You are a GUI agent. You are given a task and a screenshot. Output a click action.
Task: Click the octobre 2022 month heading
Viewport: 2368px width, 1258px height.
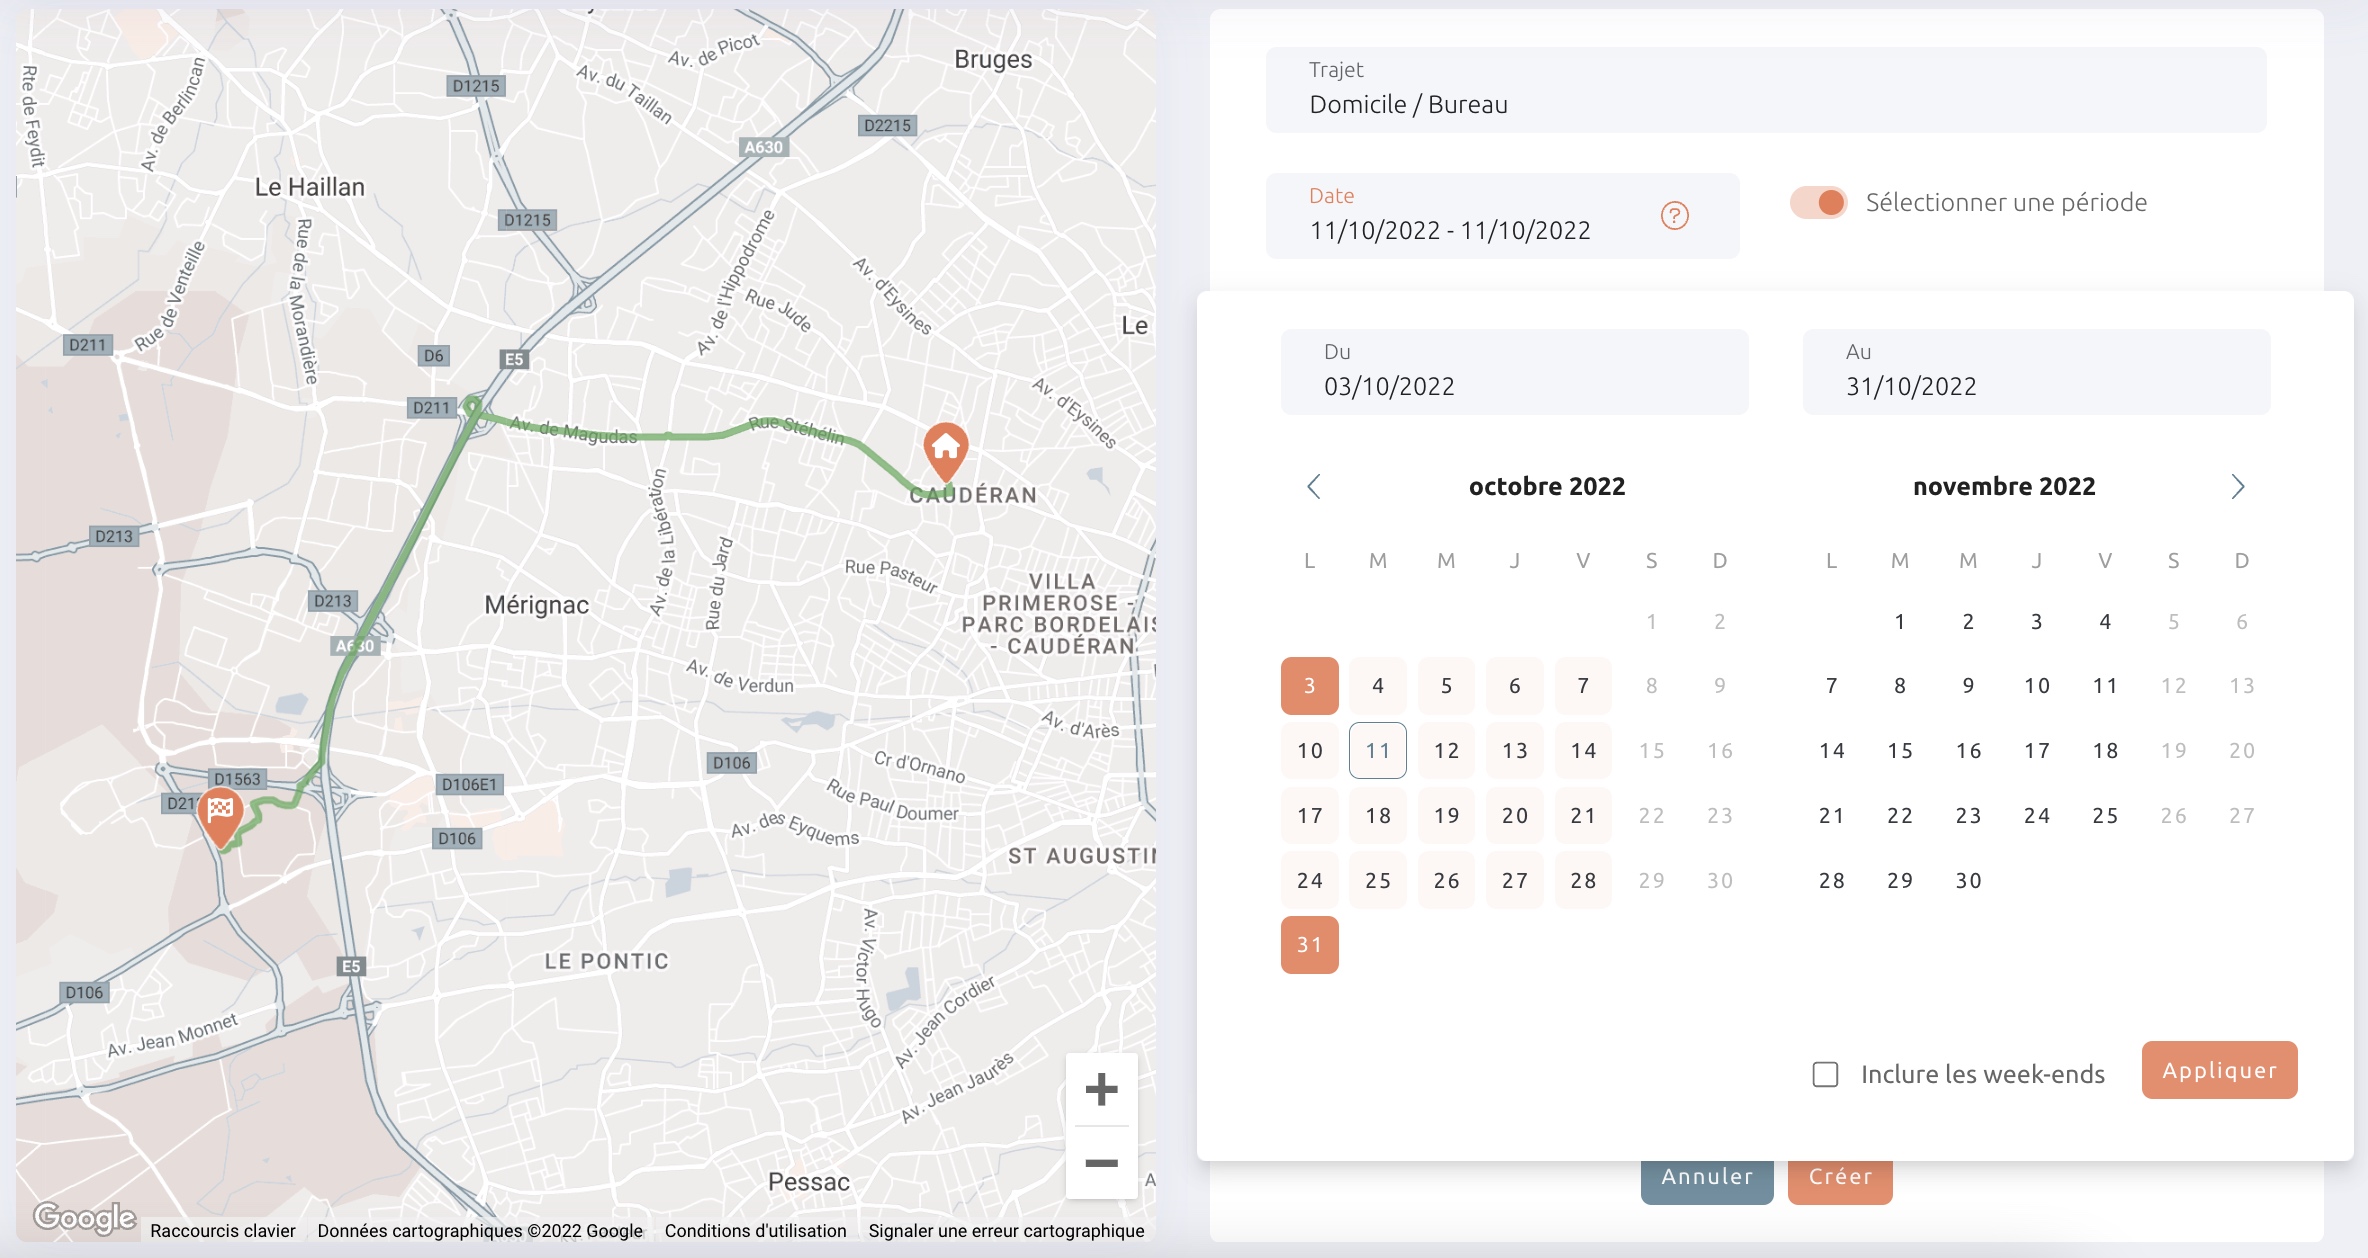pos(1546,487)
